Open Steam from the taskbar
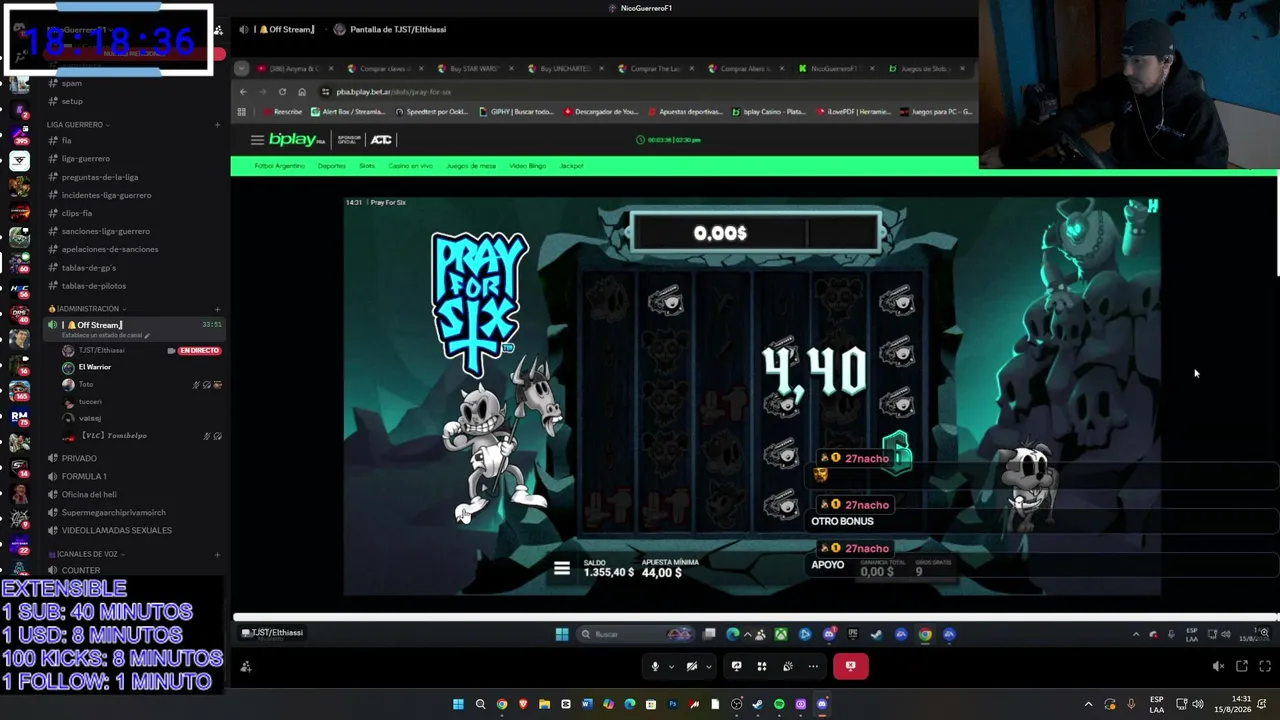 click(x=757, y=704)
